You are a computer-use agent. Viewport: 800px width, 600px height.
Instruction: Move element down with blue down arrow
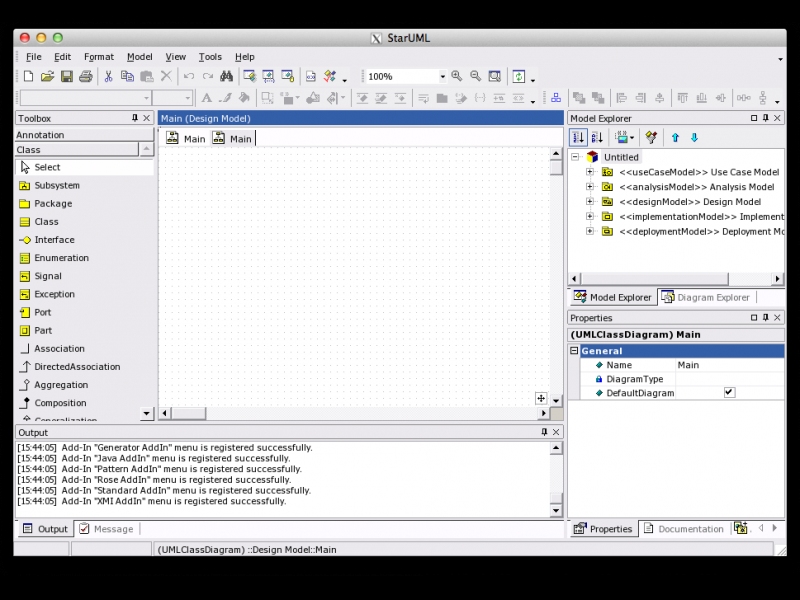click(694, 137)
